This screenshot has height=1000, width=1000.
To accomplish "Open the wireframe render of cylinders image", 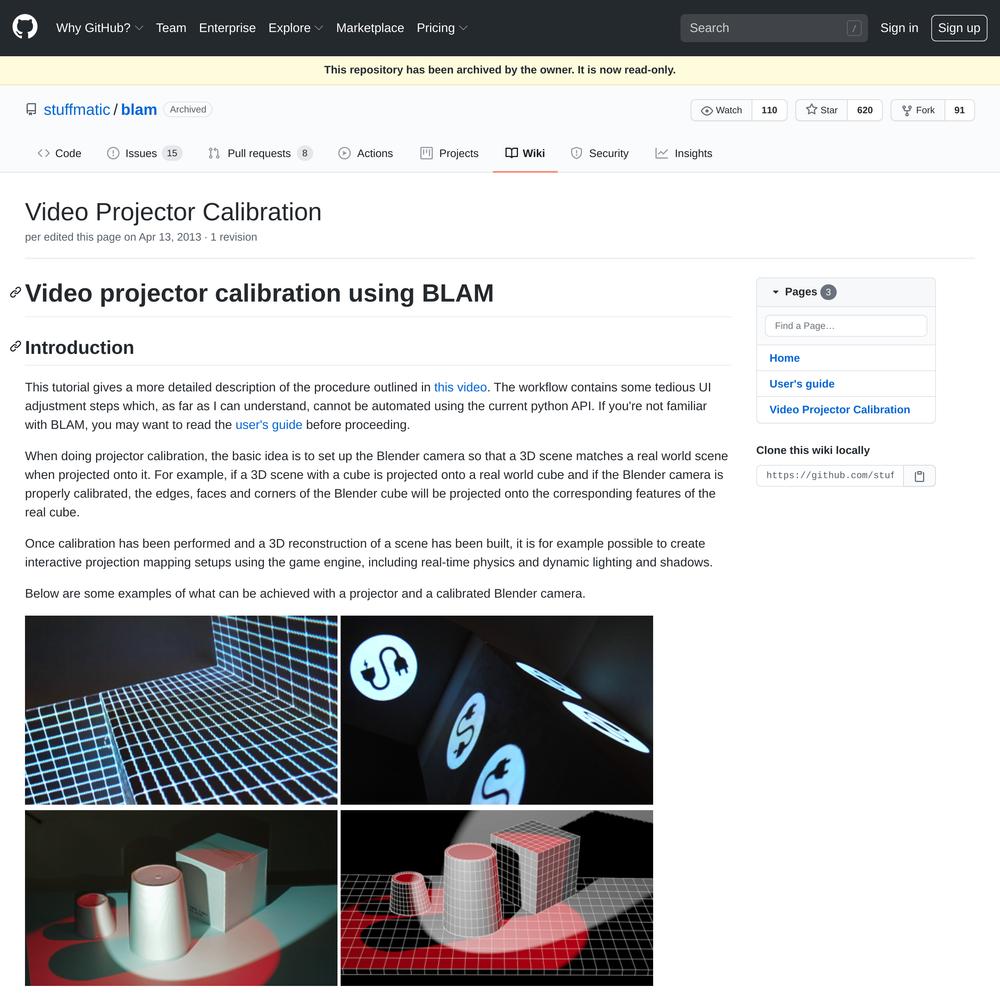I will click(x=497, y=898).
